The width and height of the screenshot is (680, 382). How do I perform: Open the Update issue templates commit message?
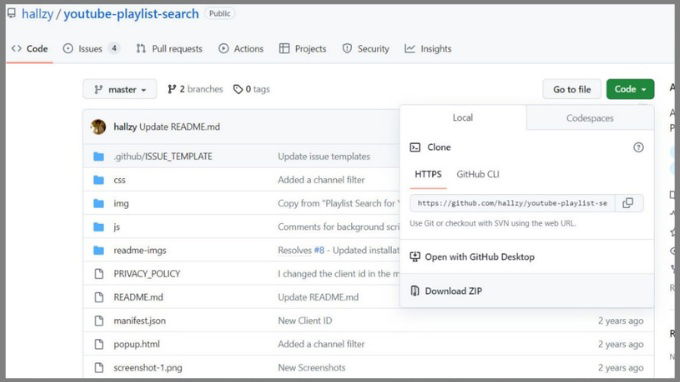(324, 156)
